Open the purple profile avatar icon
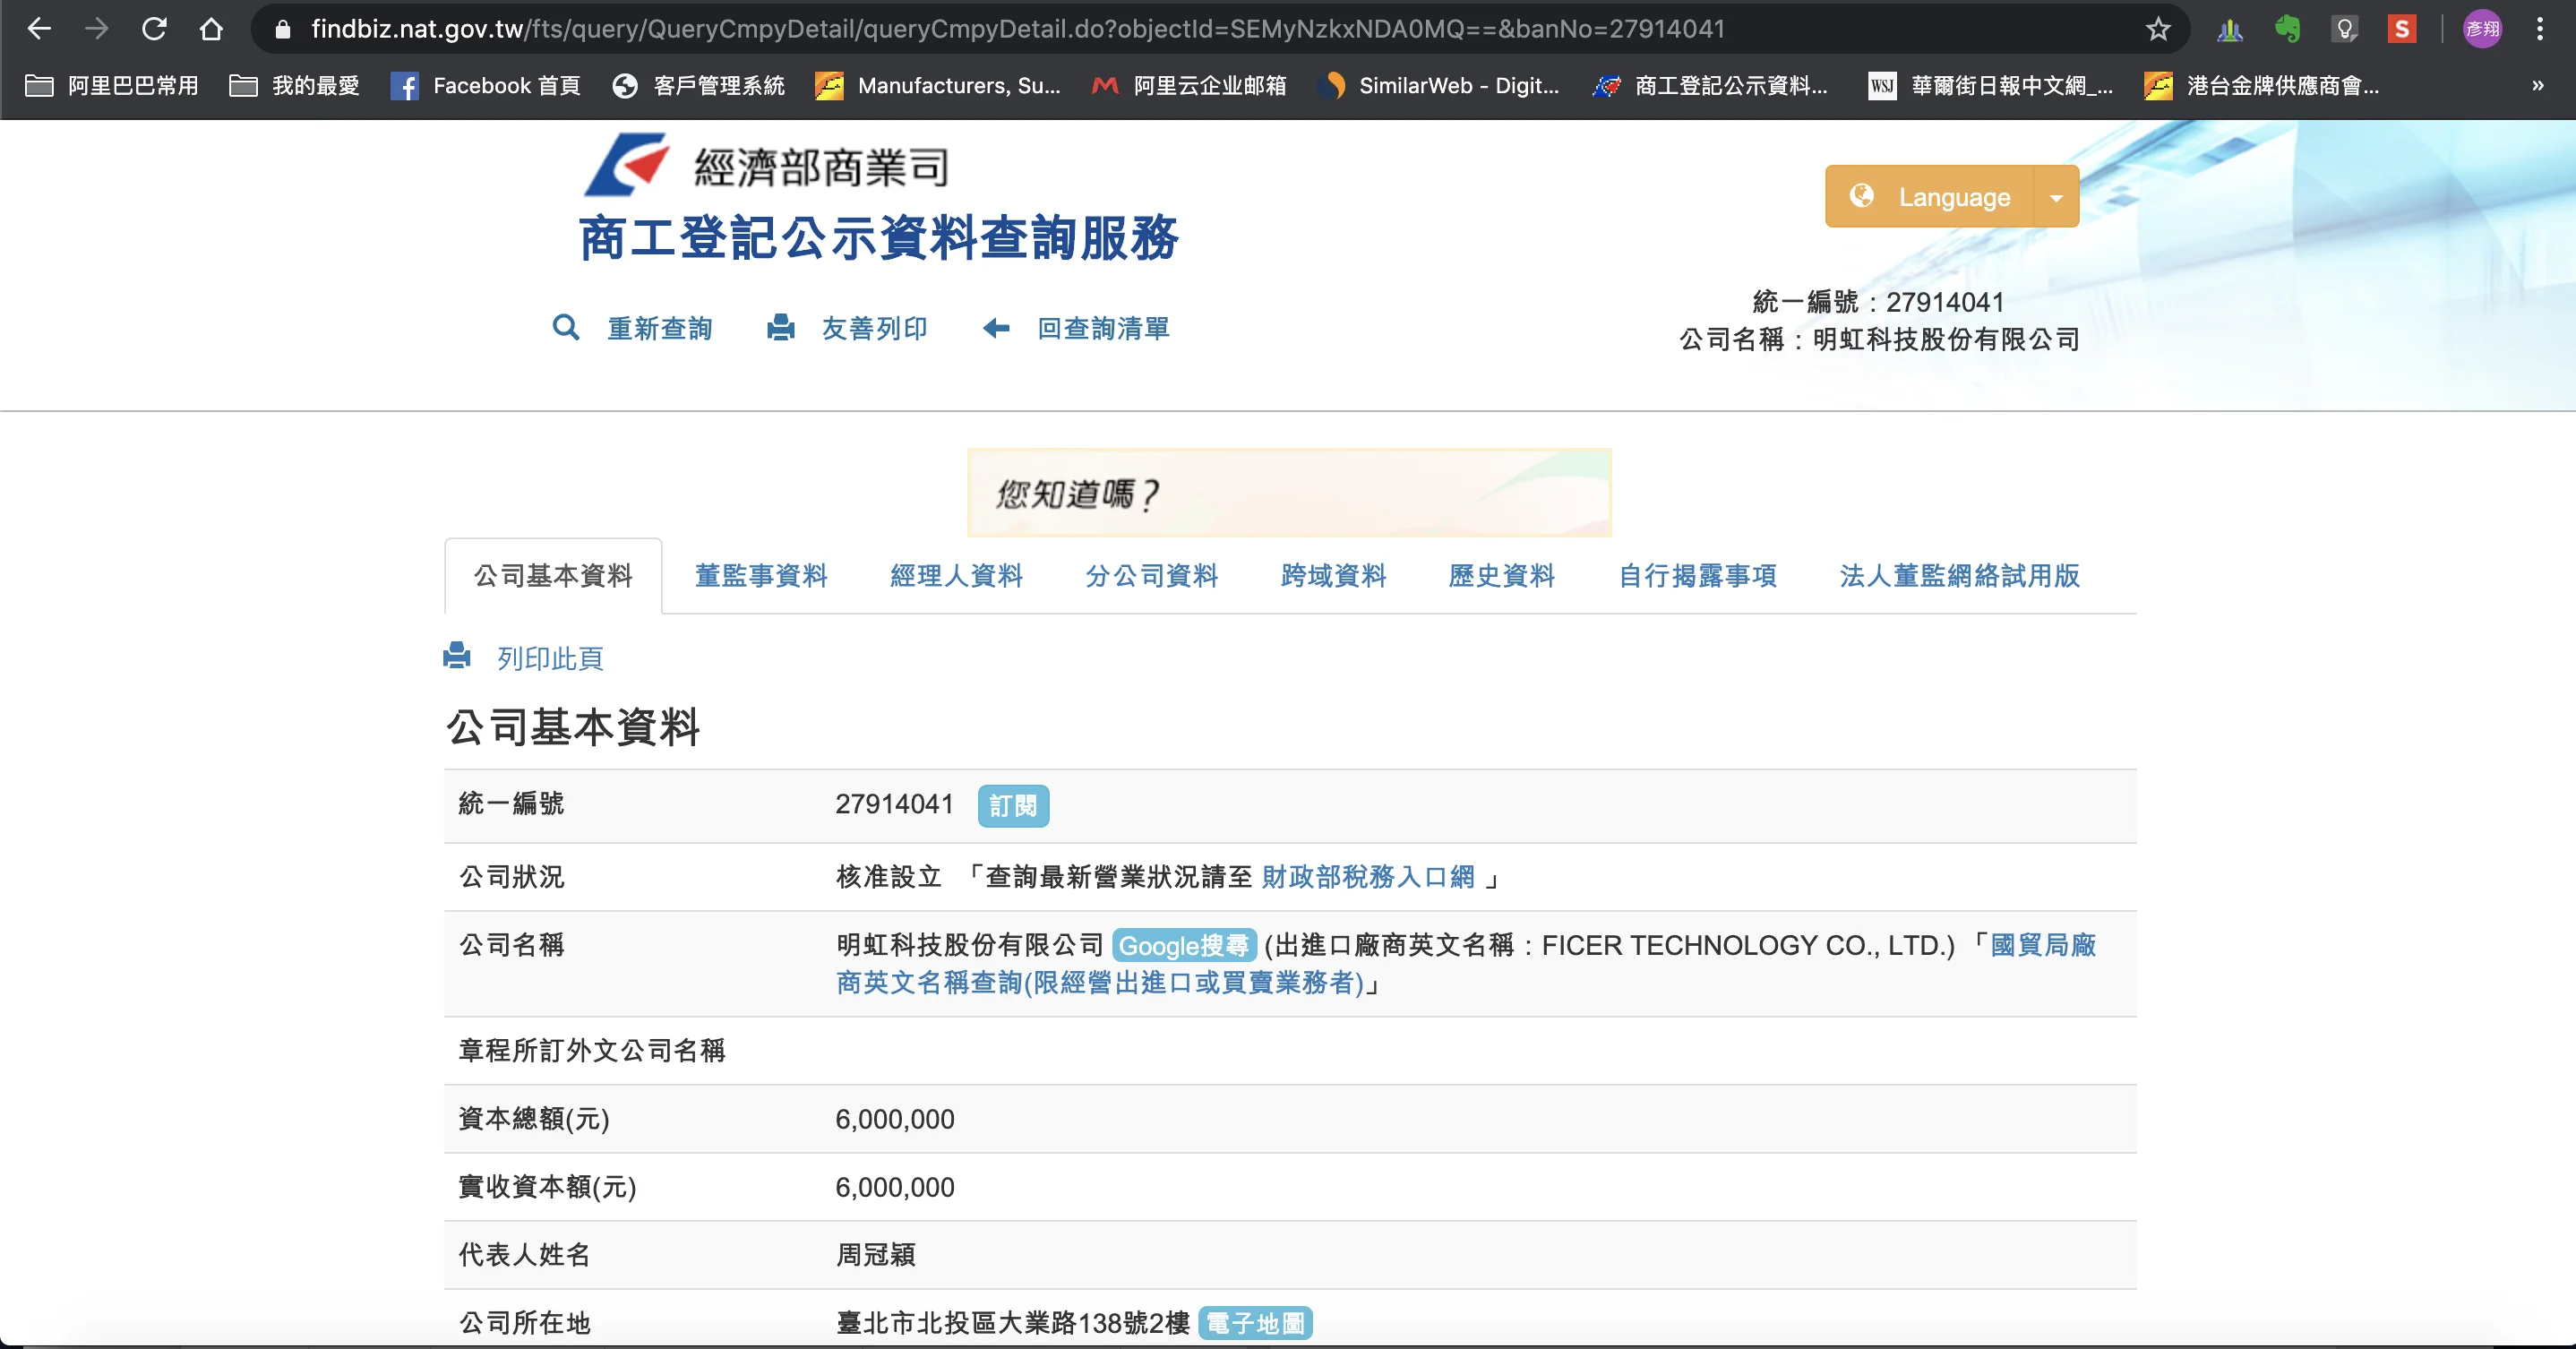The height and width of the screenshot is (1349, 2576). coord(2482,29)
